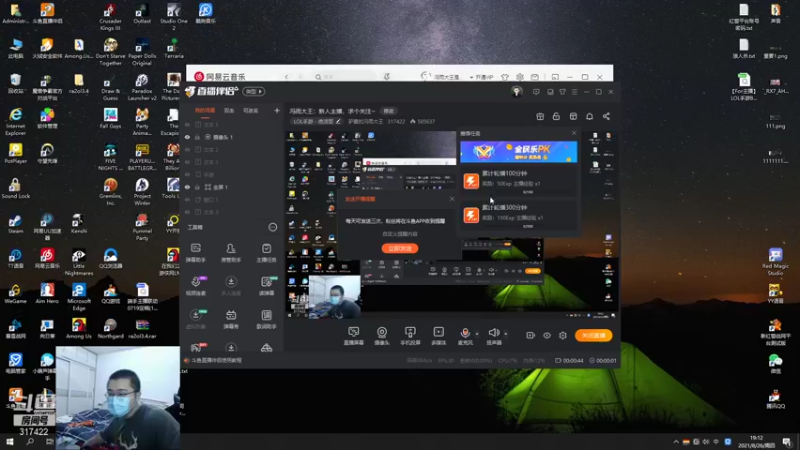Add a new scene with plus button

pyautogui.click(x=277, y=110)
